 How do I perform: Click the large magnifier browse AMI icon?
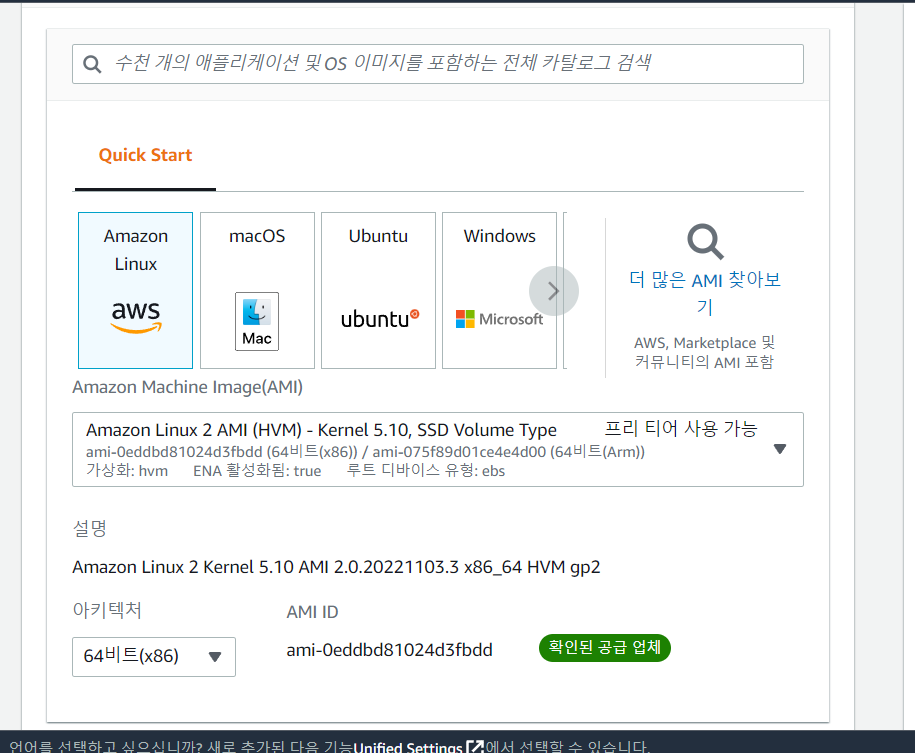705,241
